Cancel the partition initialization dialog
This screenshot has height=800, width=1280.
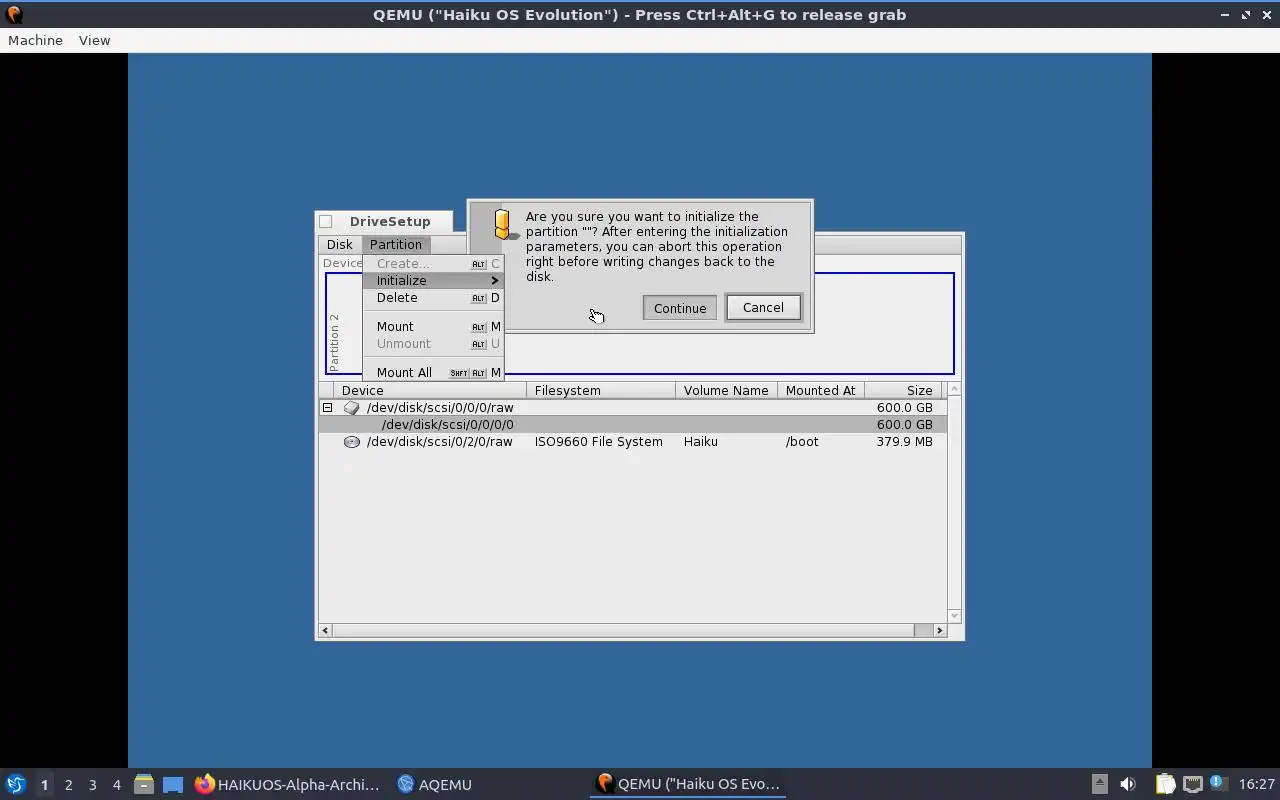(763, 307)
